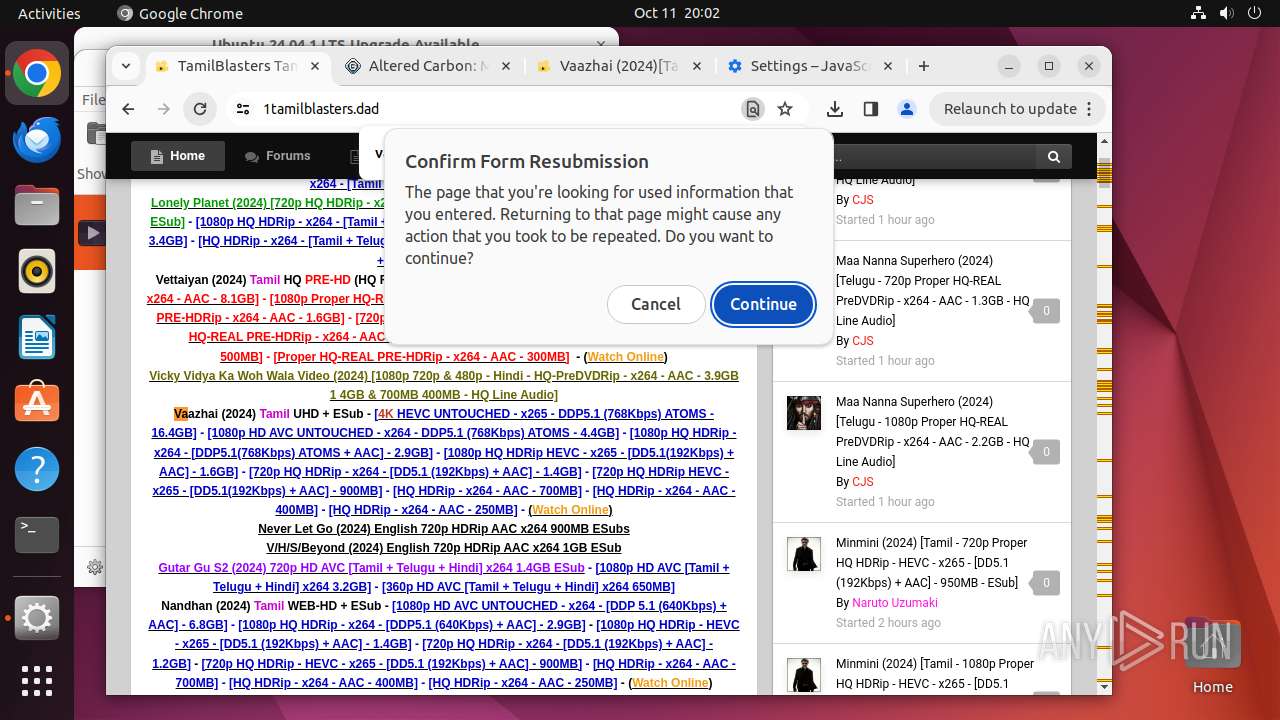Reload the current page
The width and height of the screenshot is (1280, 720).
coord(200,109)
